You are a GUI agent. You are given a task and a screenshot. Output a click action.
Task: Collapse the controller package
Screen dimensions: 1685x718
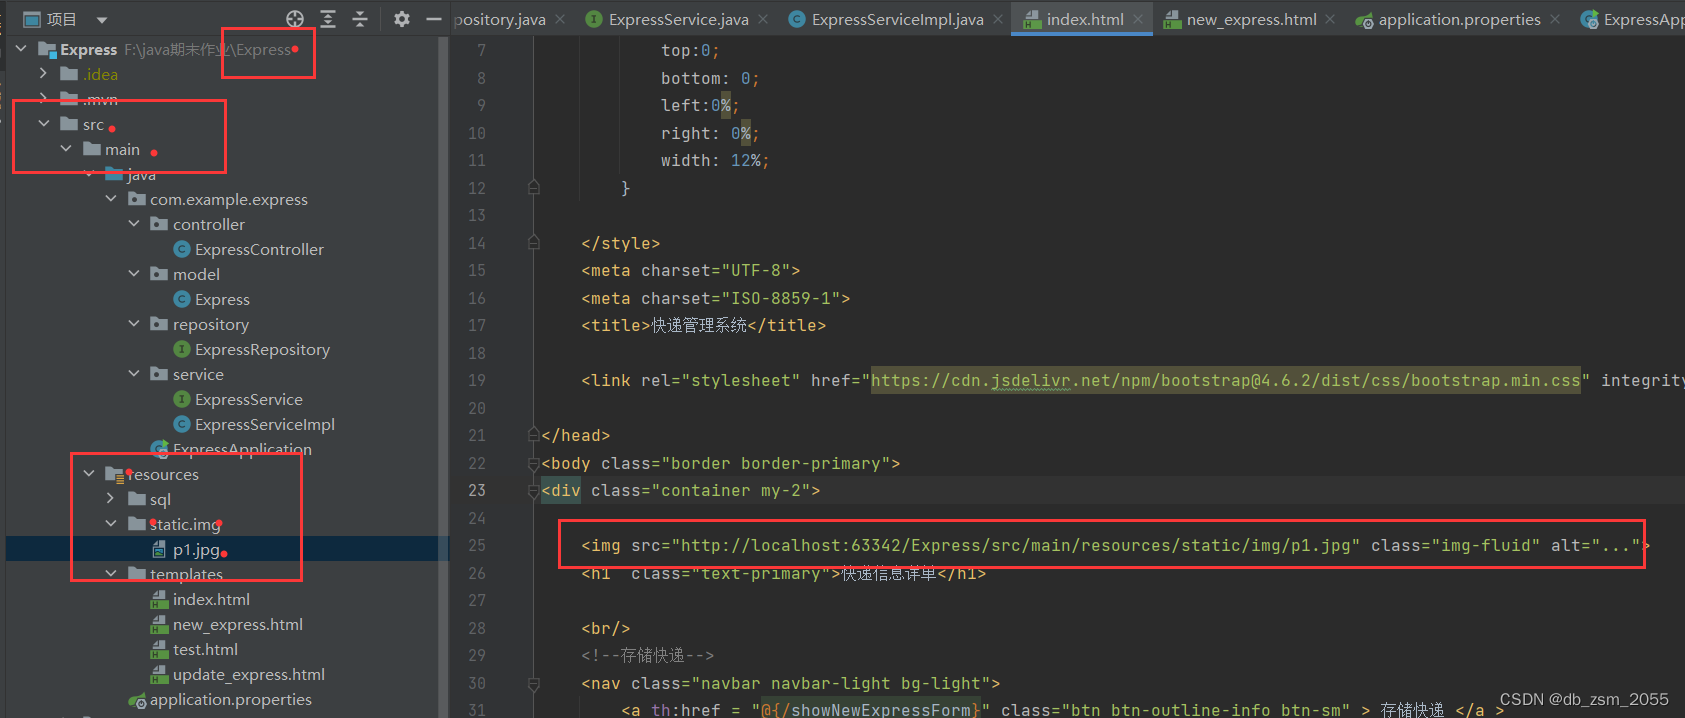(134, 223)
